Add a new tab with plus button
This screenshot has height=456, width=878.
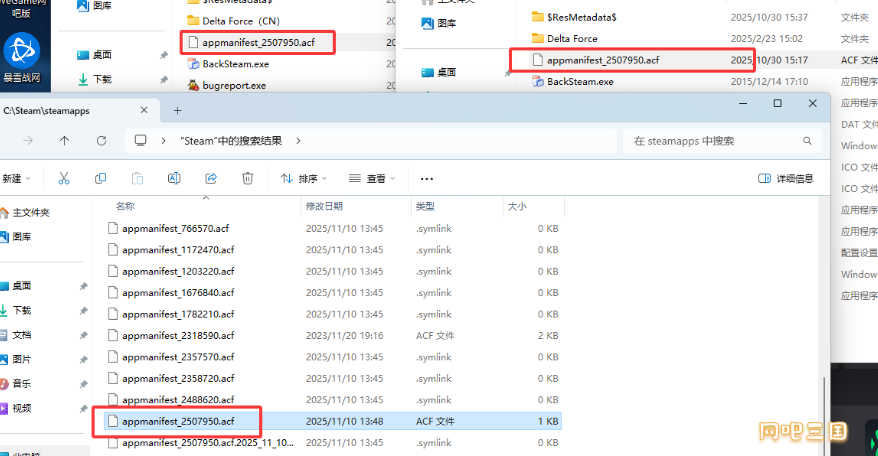tap(178, 111)
